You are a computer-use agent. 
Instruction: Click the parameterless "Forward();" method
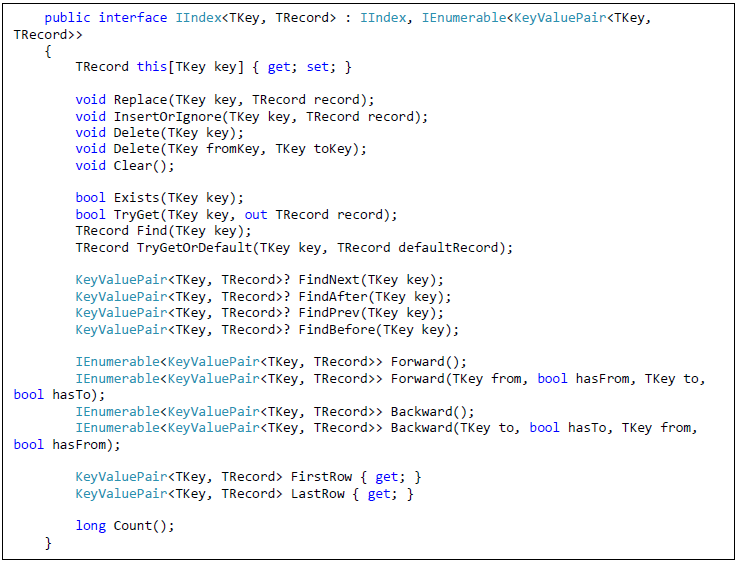click(x=429, y=362)
